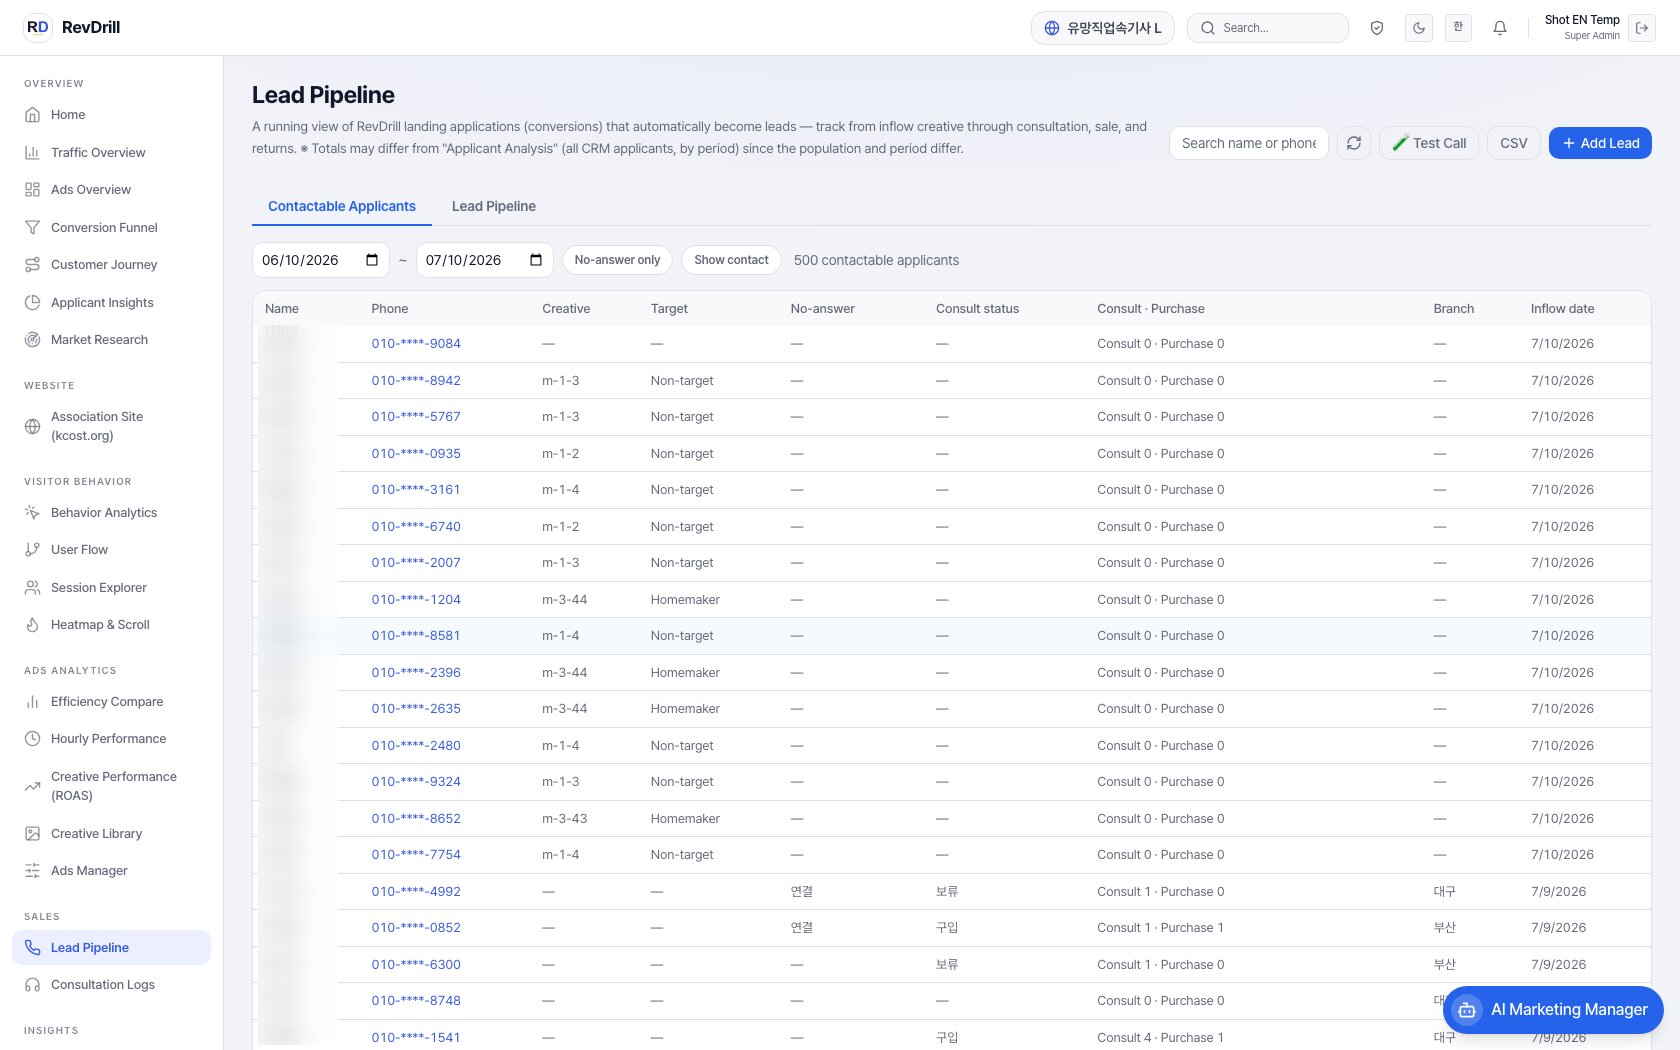The image size is (1680, 1050).
Task: Select Consultation Logs in sidebar
Action: 111,985
